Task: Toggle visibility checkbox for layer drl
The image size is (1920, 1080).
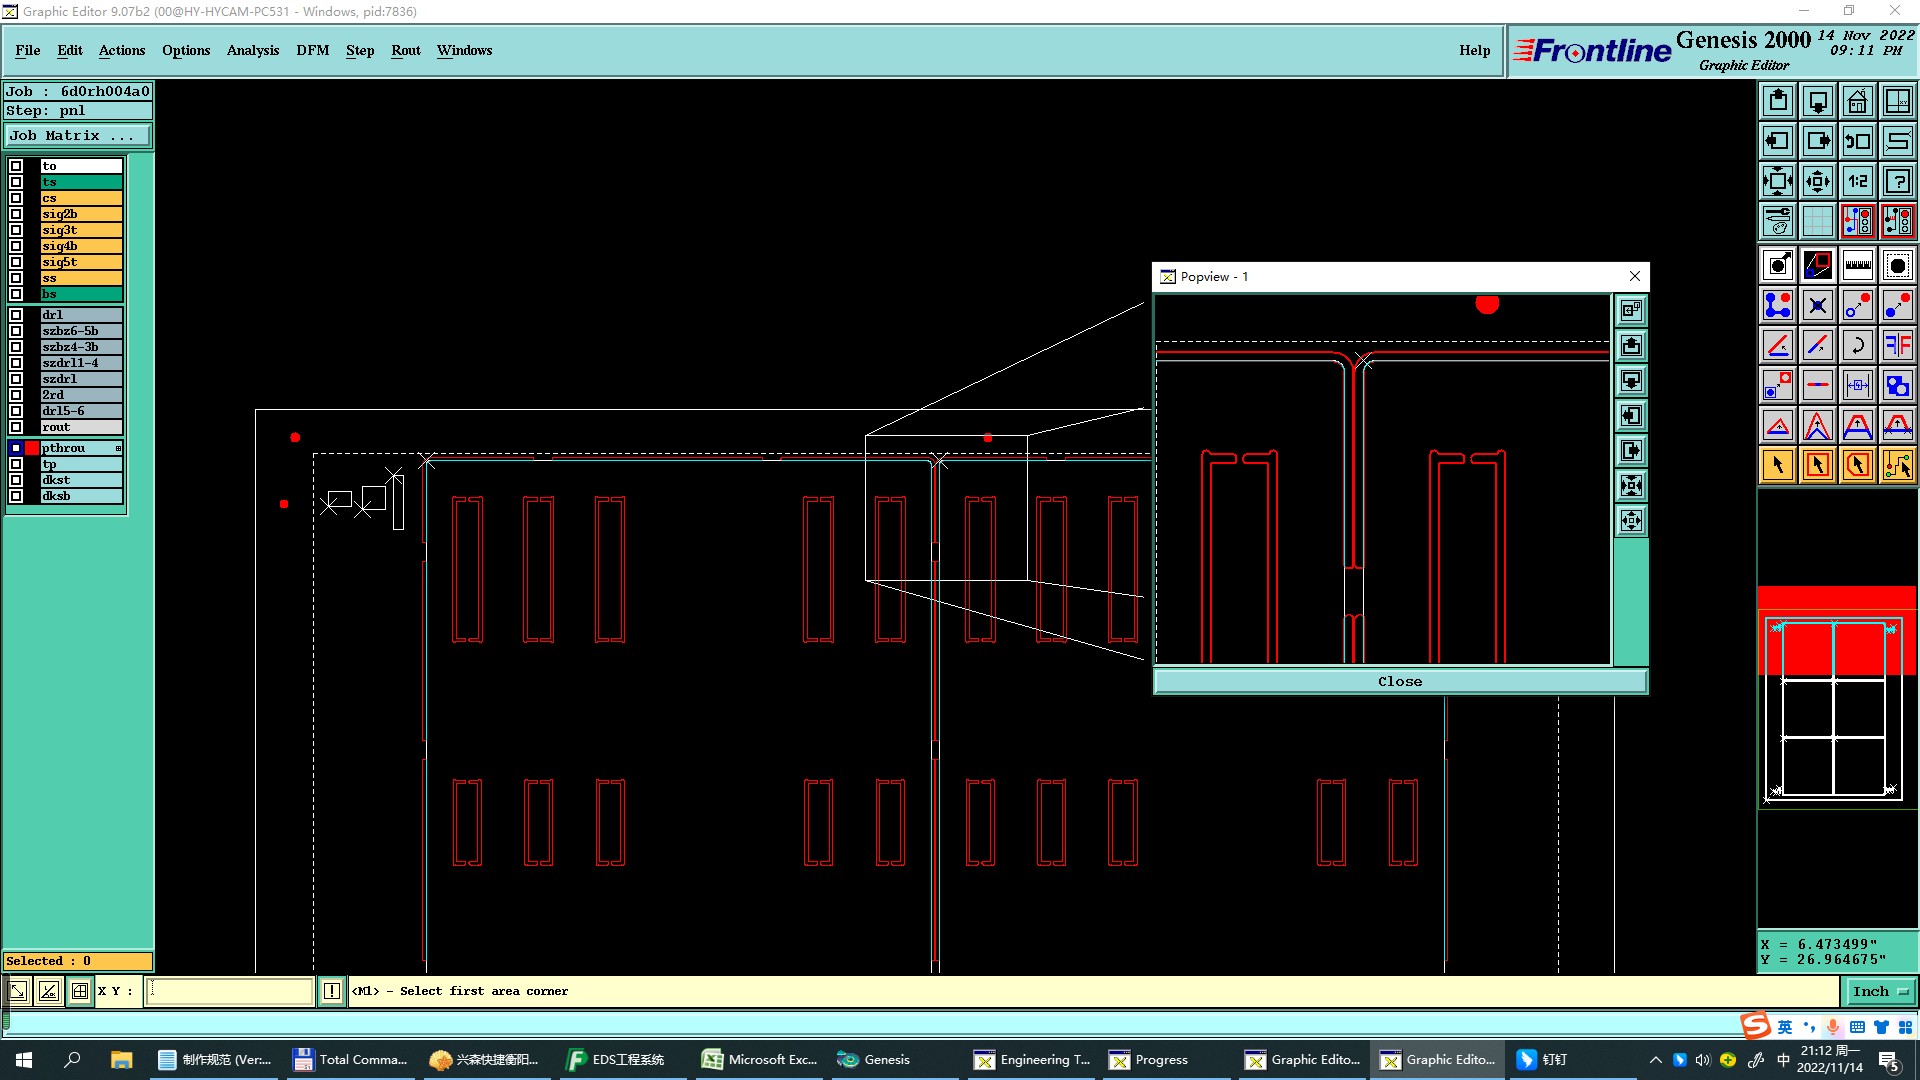Action: coord(16,315)
